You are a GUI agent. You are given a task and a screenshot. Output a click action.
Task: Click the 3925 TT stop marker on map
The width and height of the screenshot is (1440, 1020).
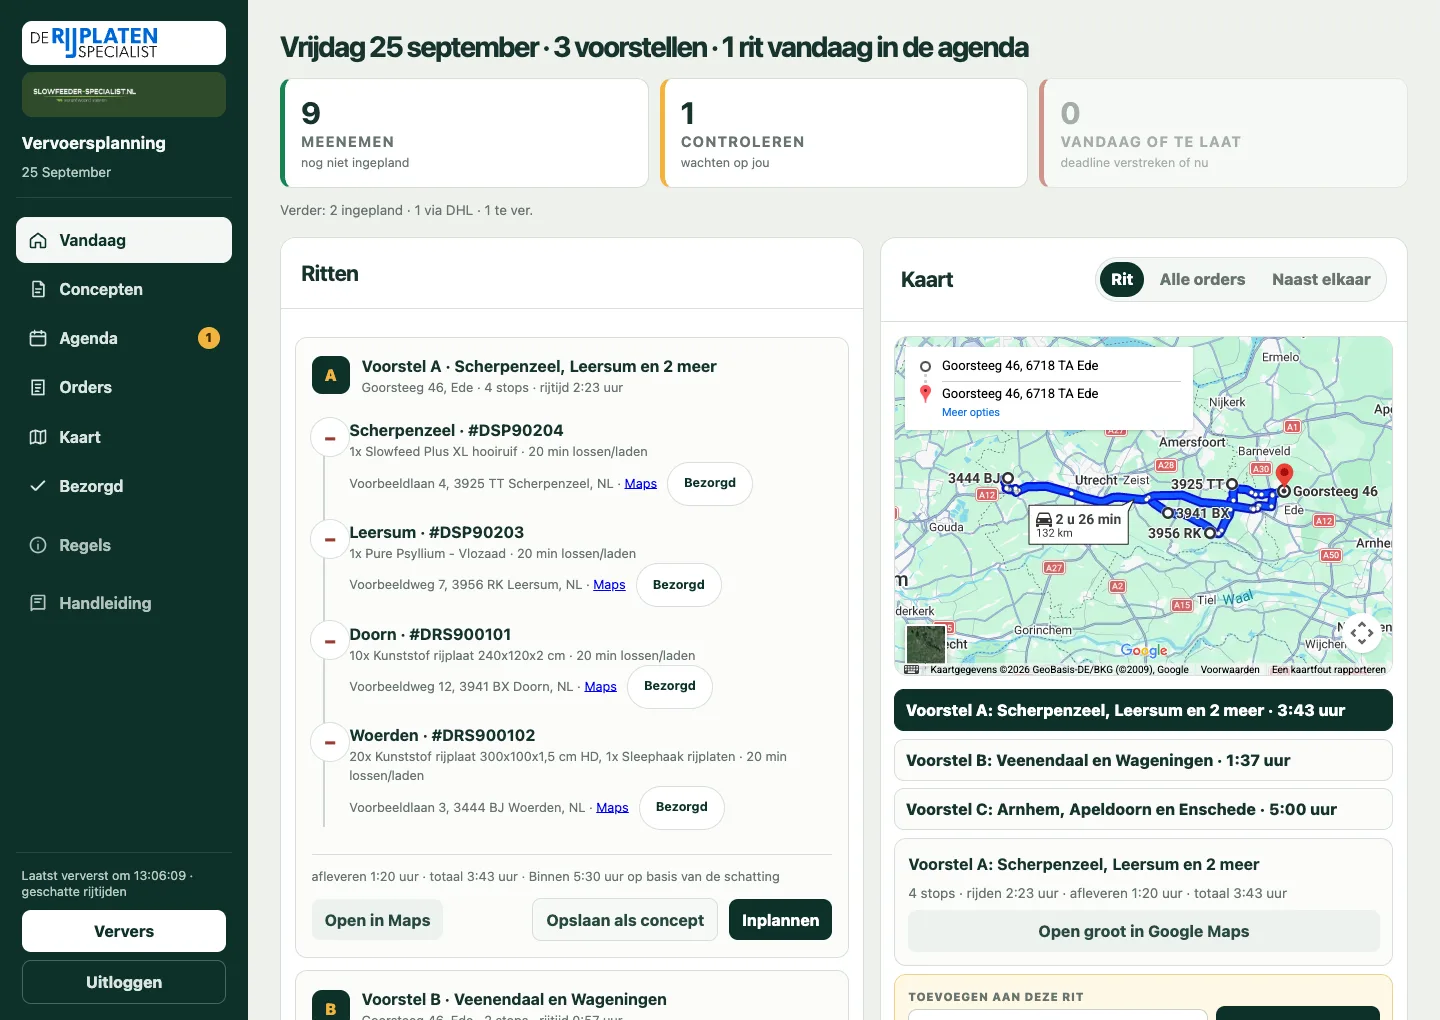point(1232,484)
